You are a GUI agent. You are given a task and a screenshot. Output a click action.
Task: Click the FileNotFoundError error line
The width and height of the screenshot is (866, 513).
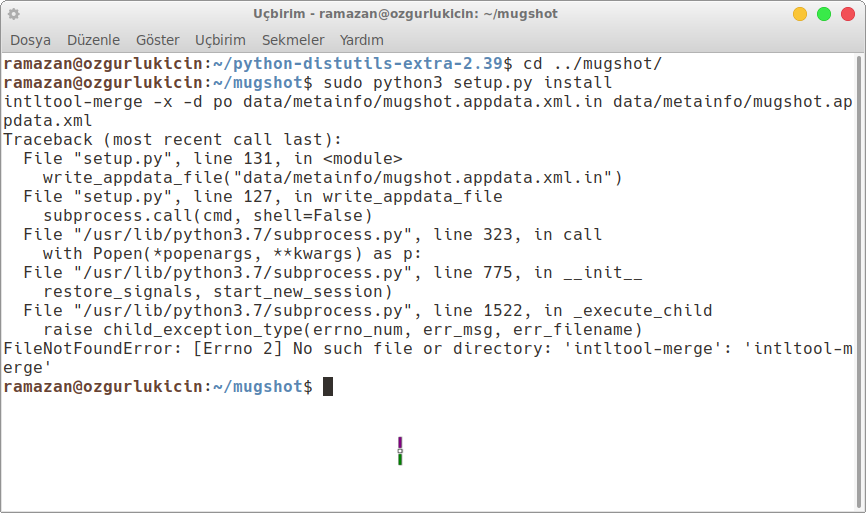click(x=428, y=358)
